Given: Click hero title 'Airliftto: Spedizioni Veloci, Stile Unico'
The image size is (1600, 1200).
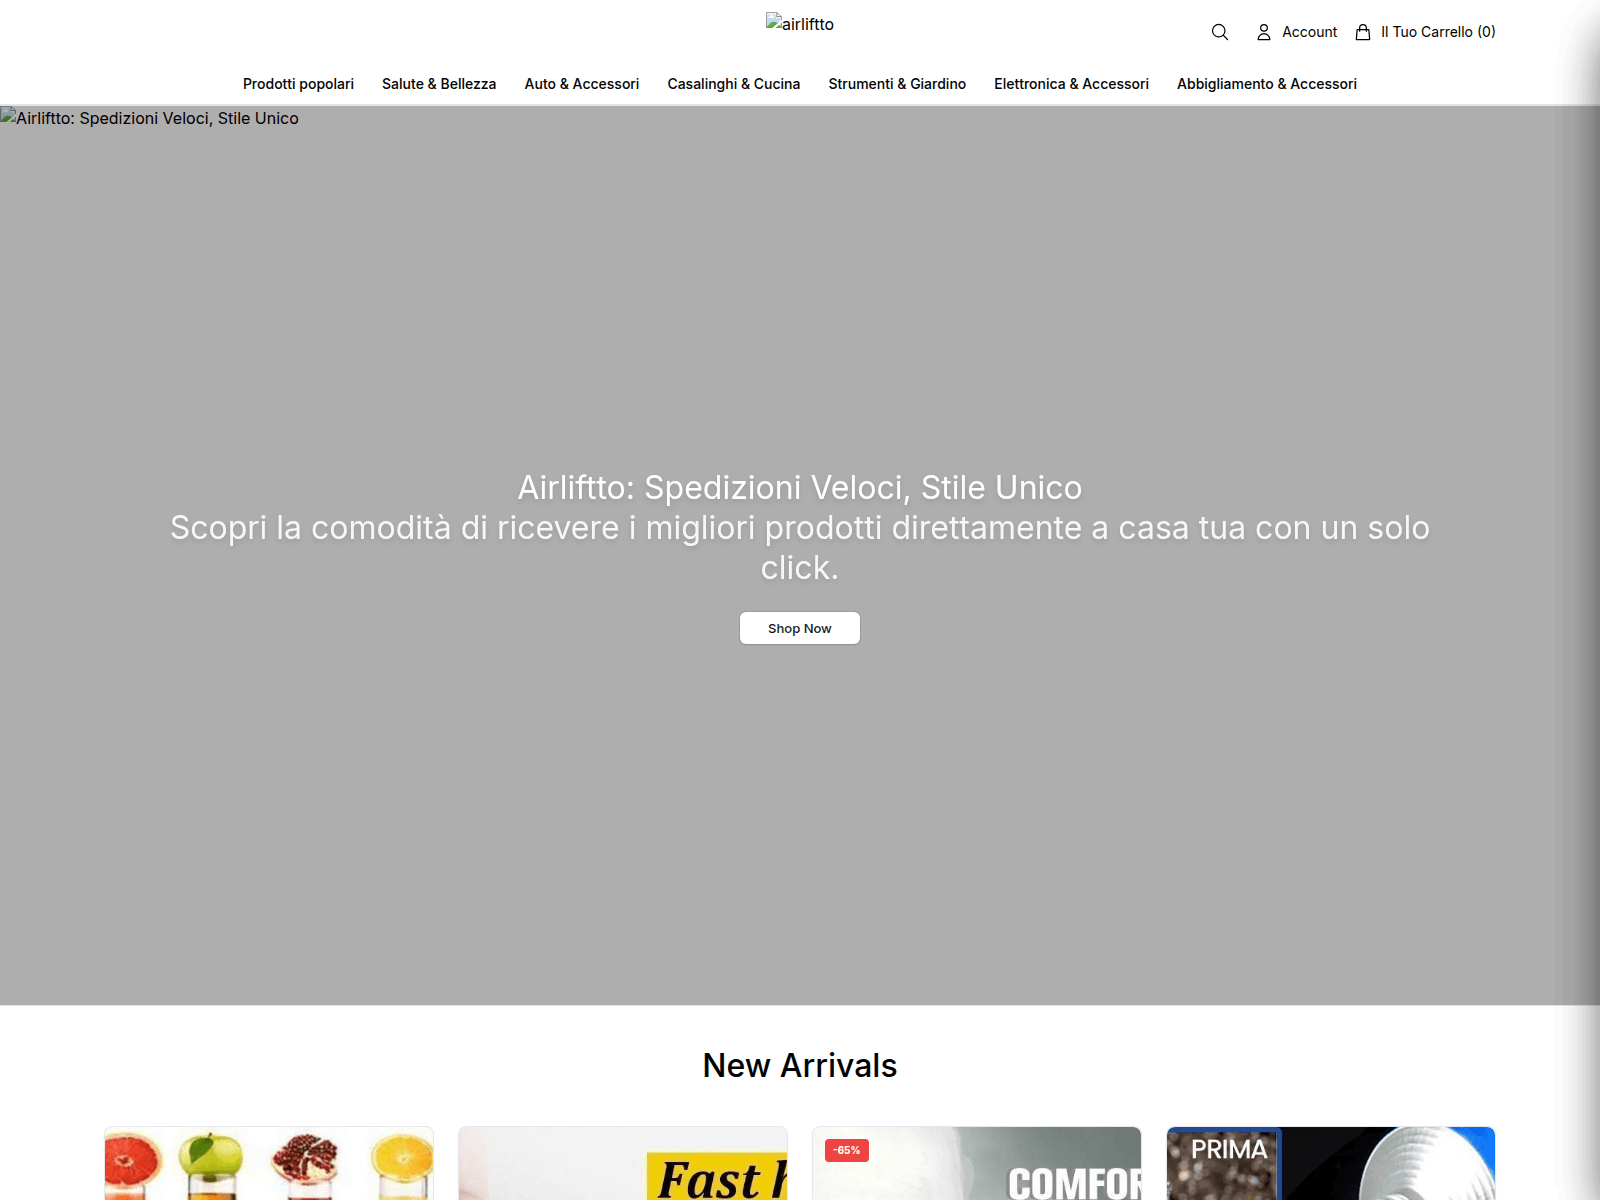Looking at the screenshot, I should (x=800, y=488).
